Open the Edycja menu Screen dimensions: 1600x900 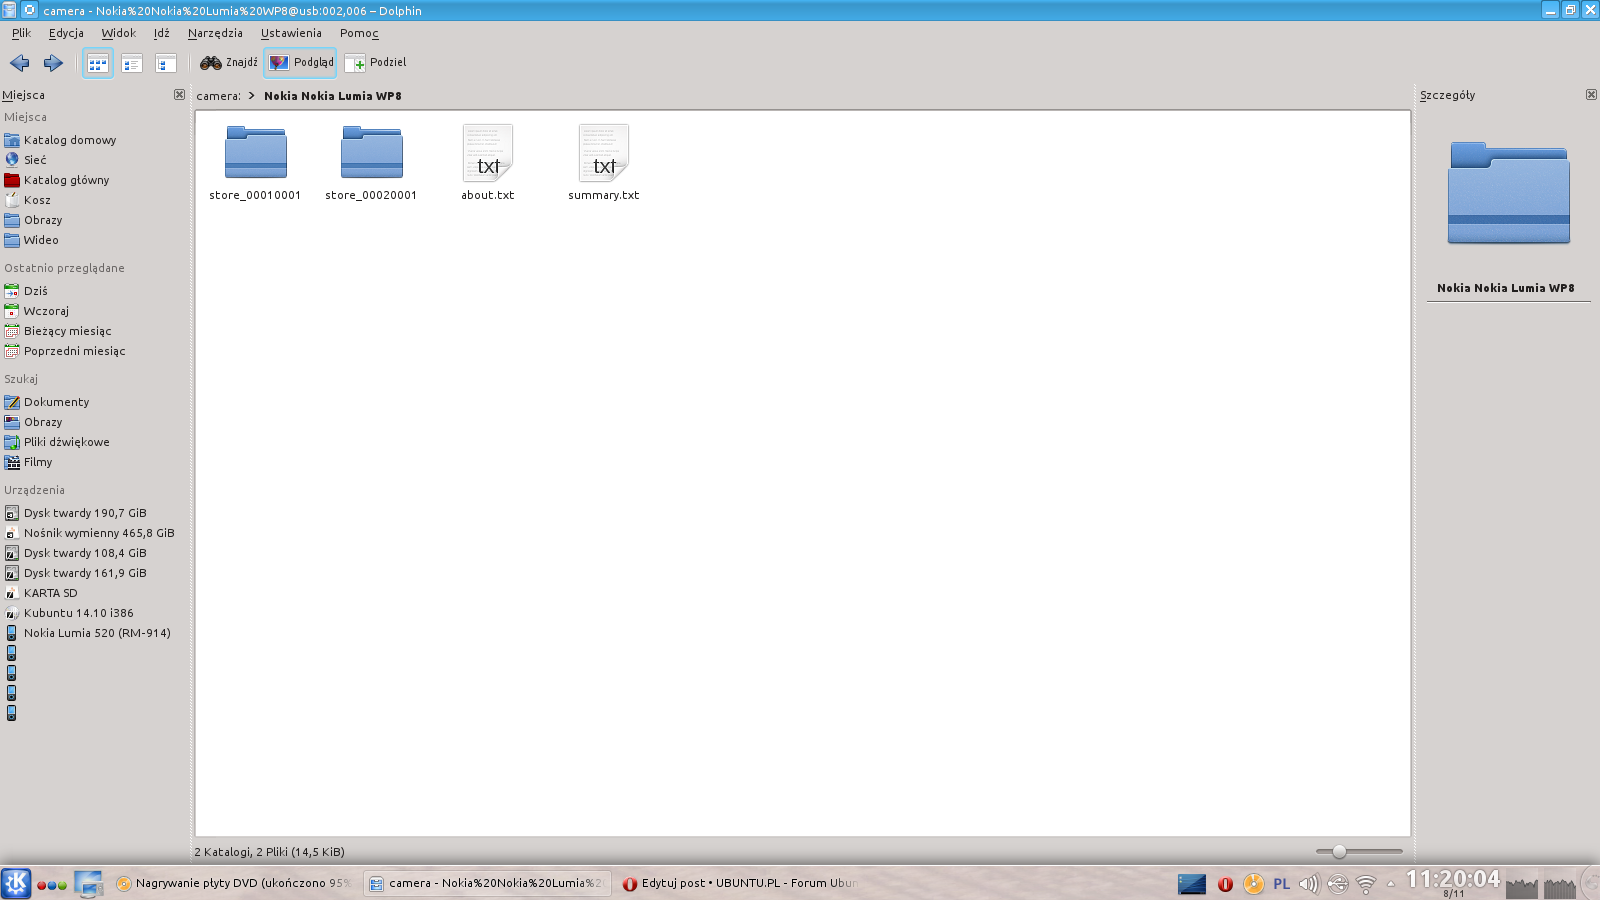coord(66,33)
